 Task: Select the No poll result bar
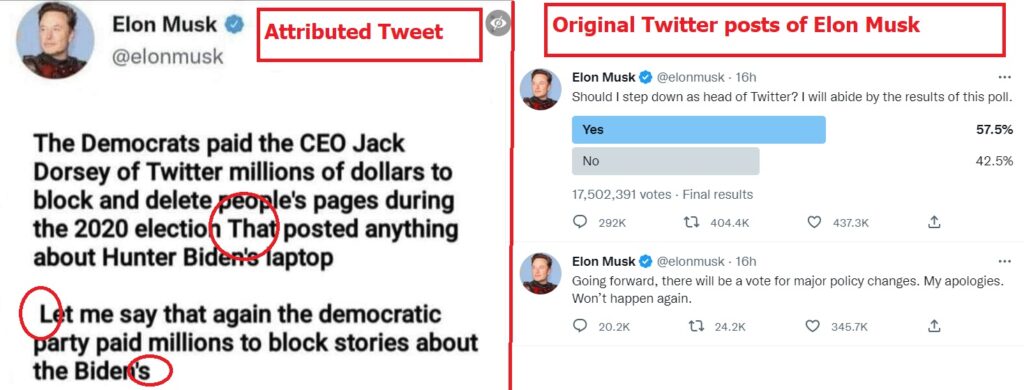coord(665,161)
